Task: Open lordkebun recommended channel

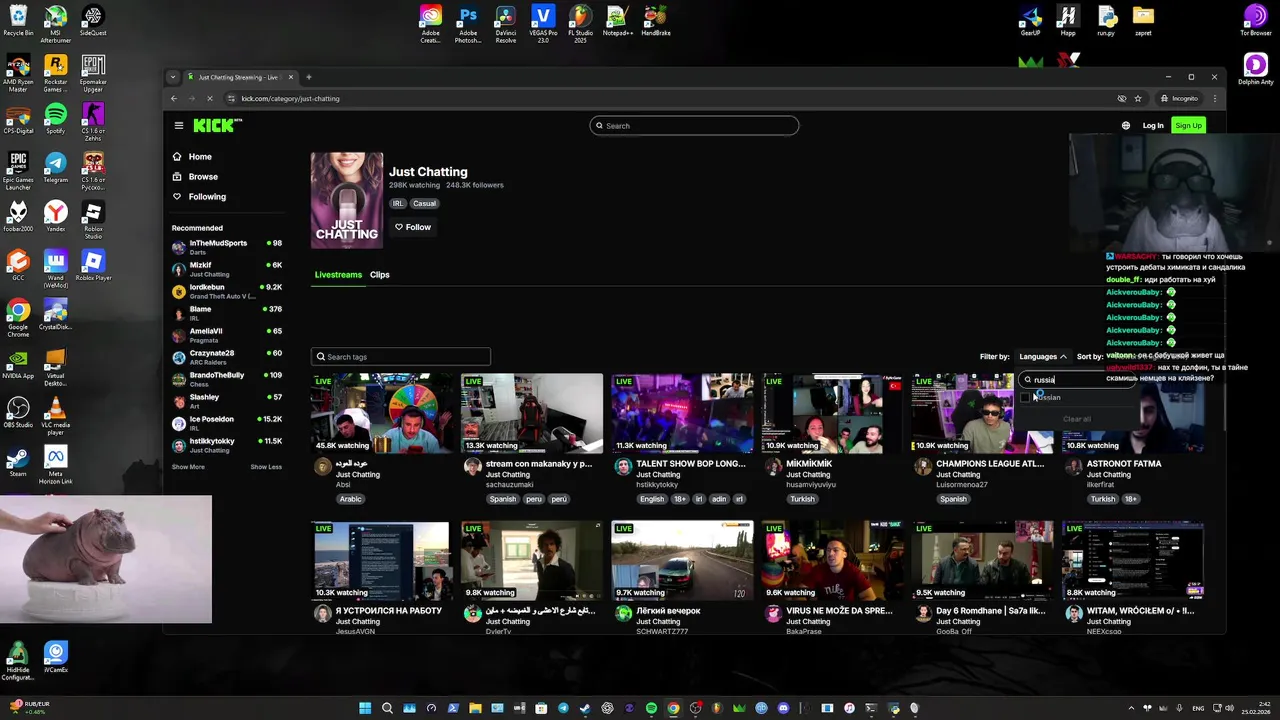Action: (x=227, y=290)
